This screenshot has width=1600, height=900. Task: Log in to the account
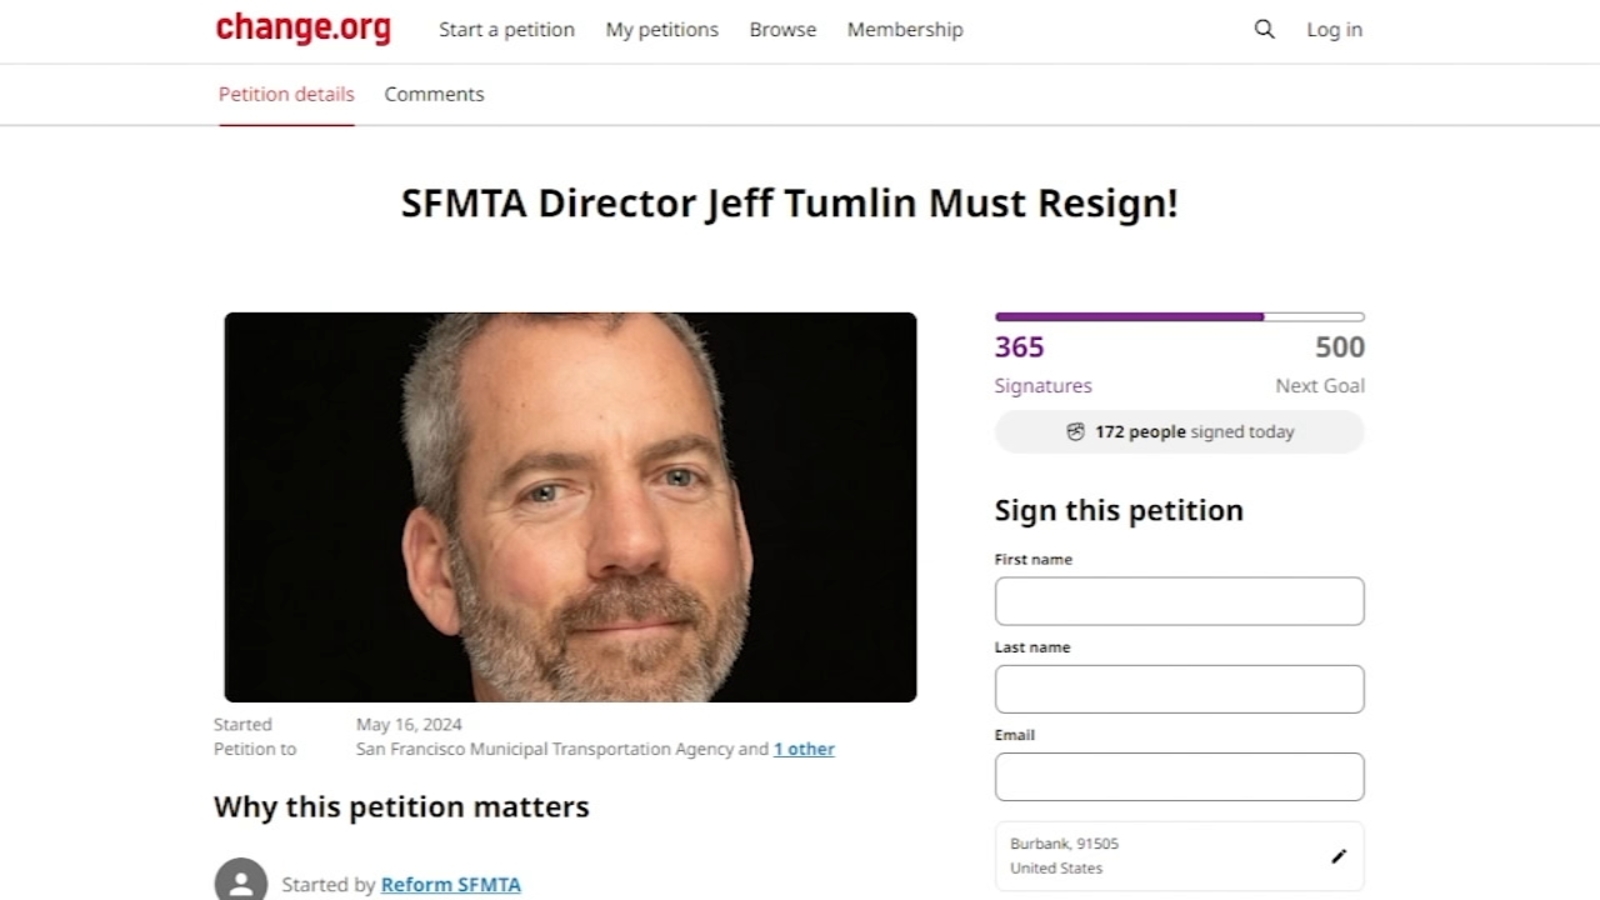click(x=1334, y=30)
